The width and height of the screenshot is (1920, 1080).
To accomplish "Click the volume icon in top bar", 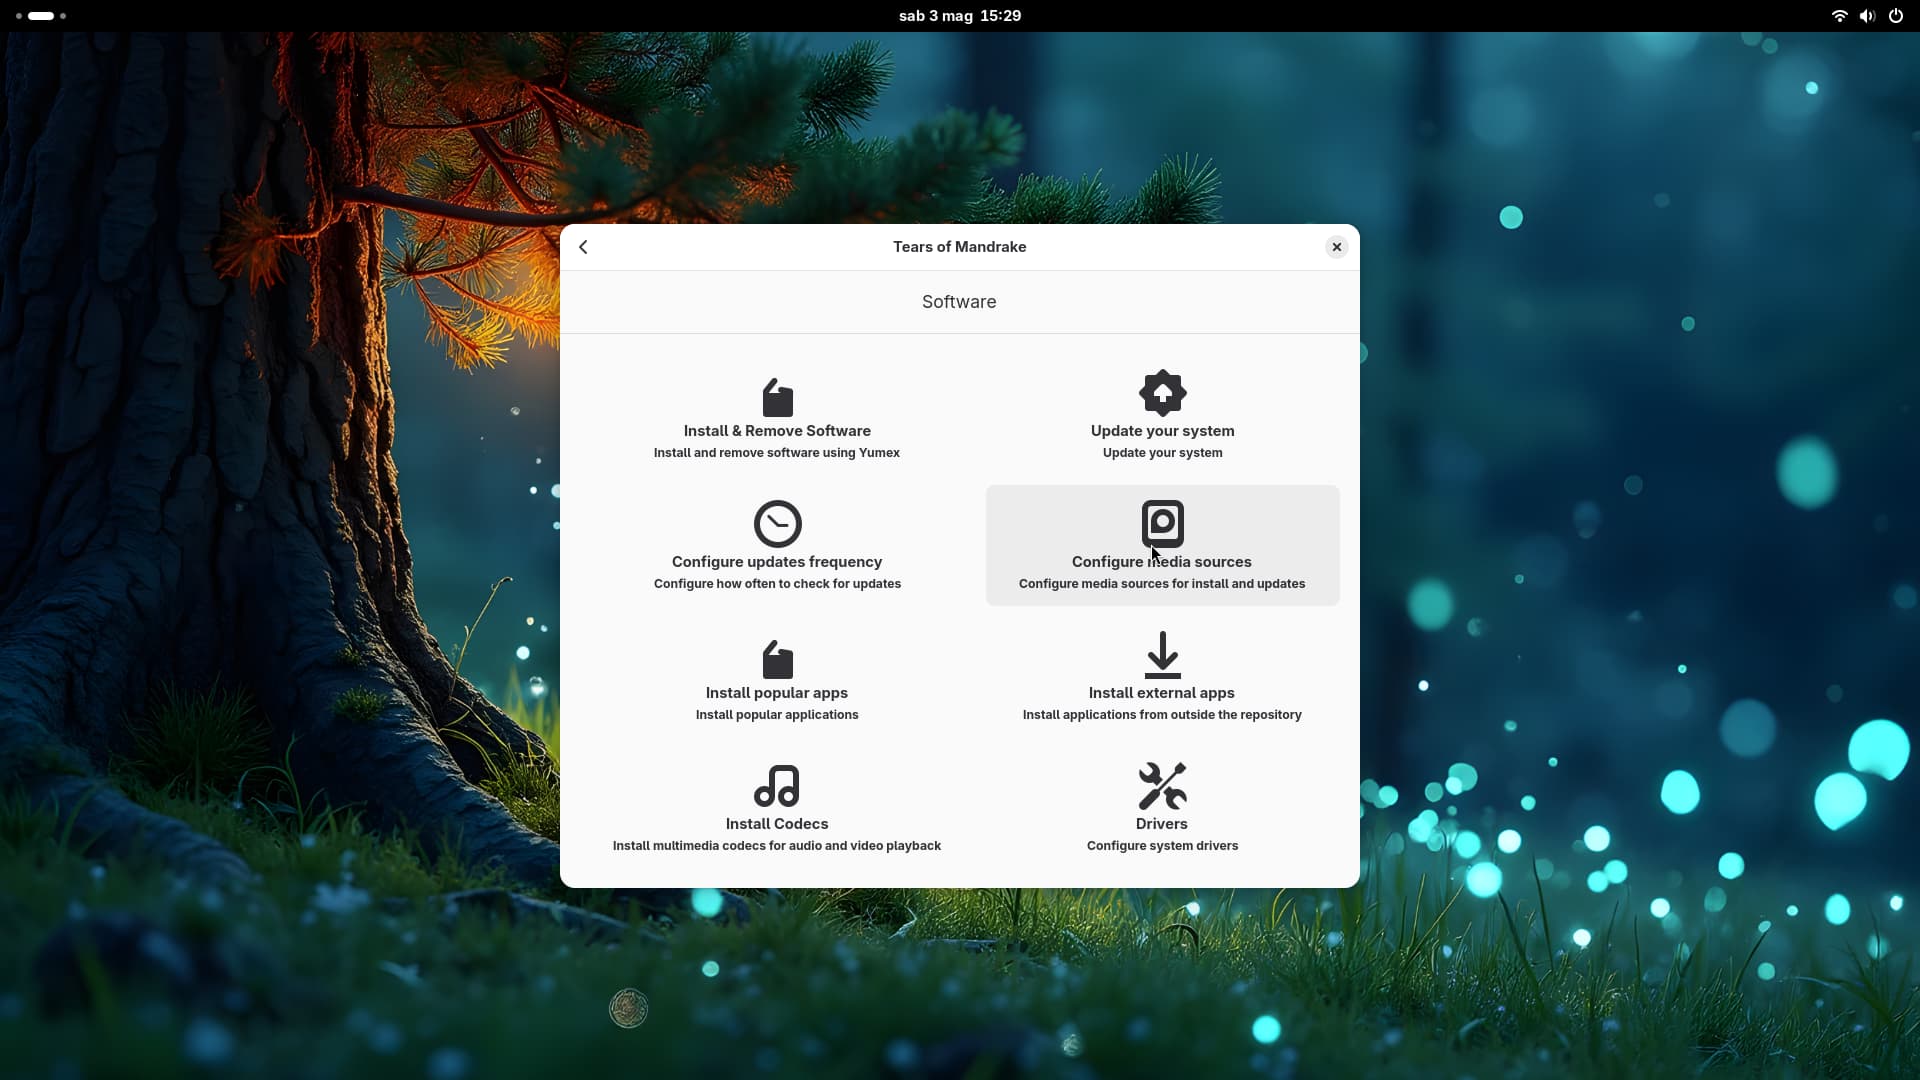I will 1867,16.
